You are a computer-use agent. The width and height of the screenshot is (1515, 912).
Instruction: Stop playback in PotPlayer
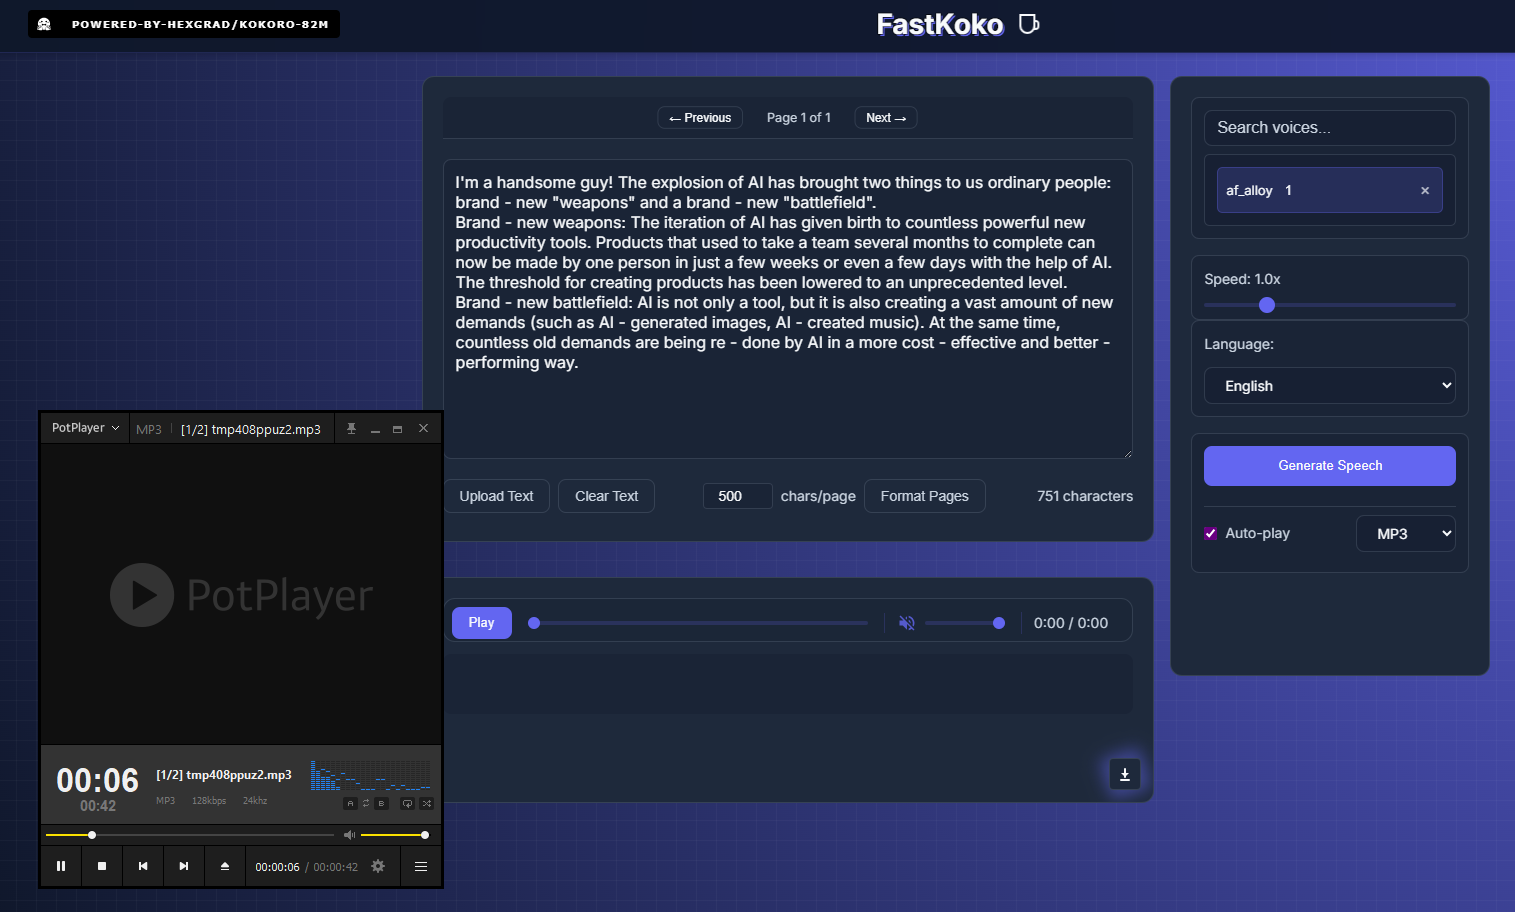[x=102, y=866]
